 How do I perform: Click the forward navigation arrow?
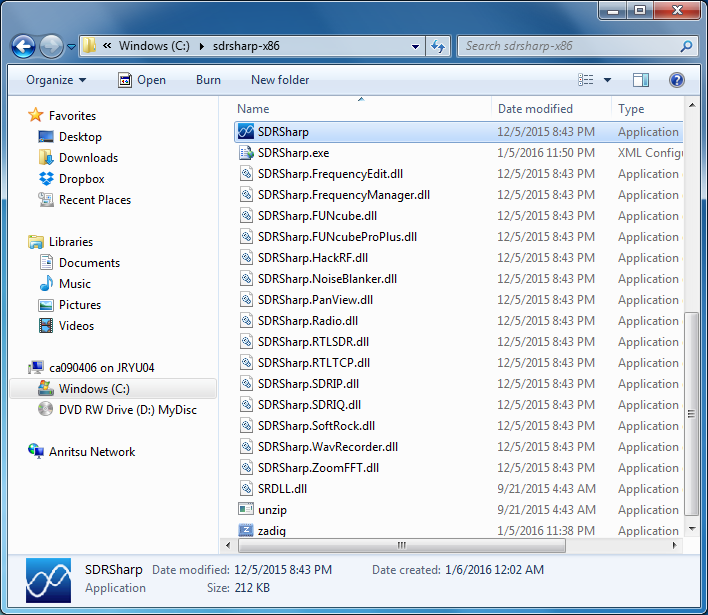click(x=51, y=46)
